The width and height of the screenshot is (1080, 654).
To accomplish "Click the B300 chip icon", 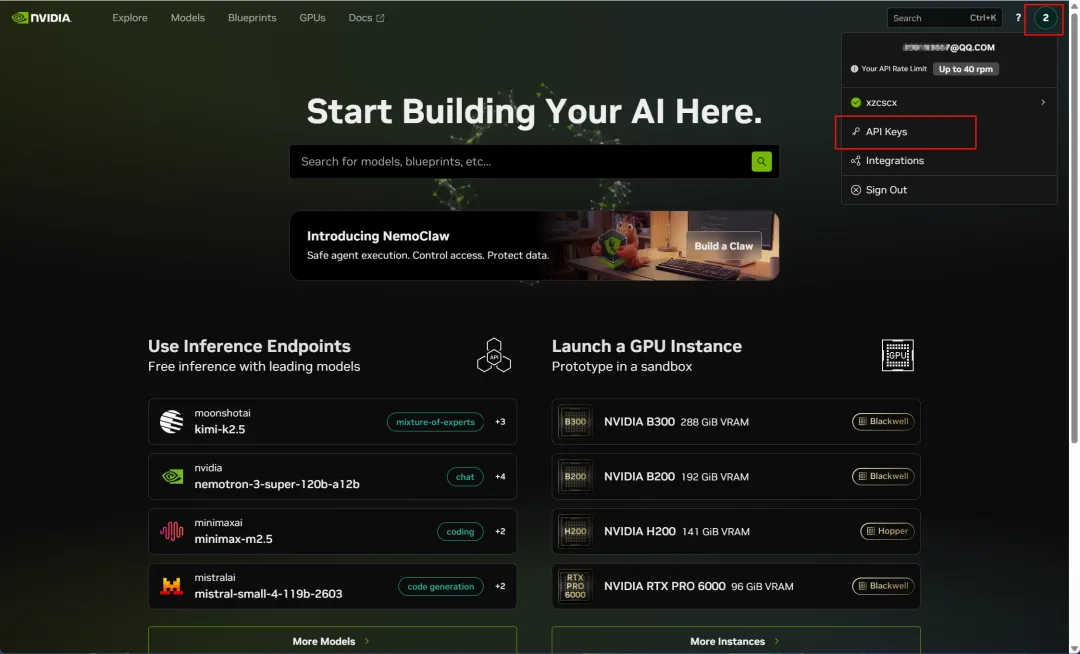I will [575, 421].
